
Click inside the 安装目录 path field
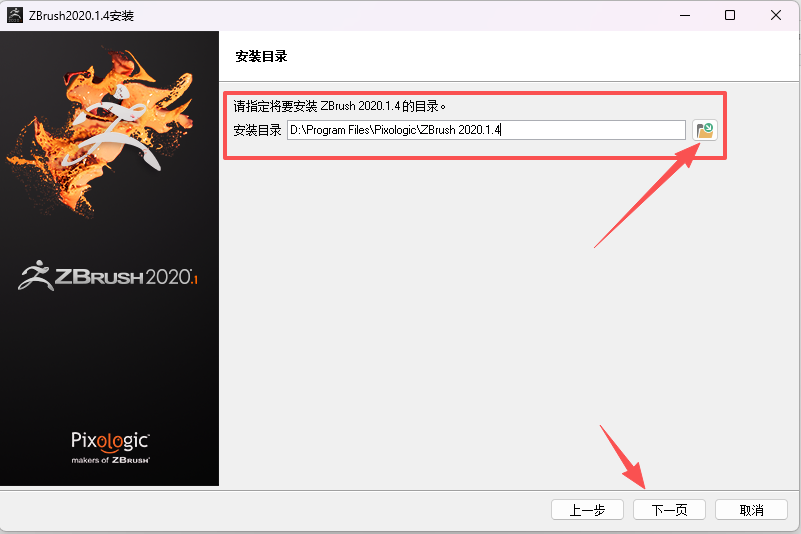(486, 130)
